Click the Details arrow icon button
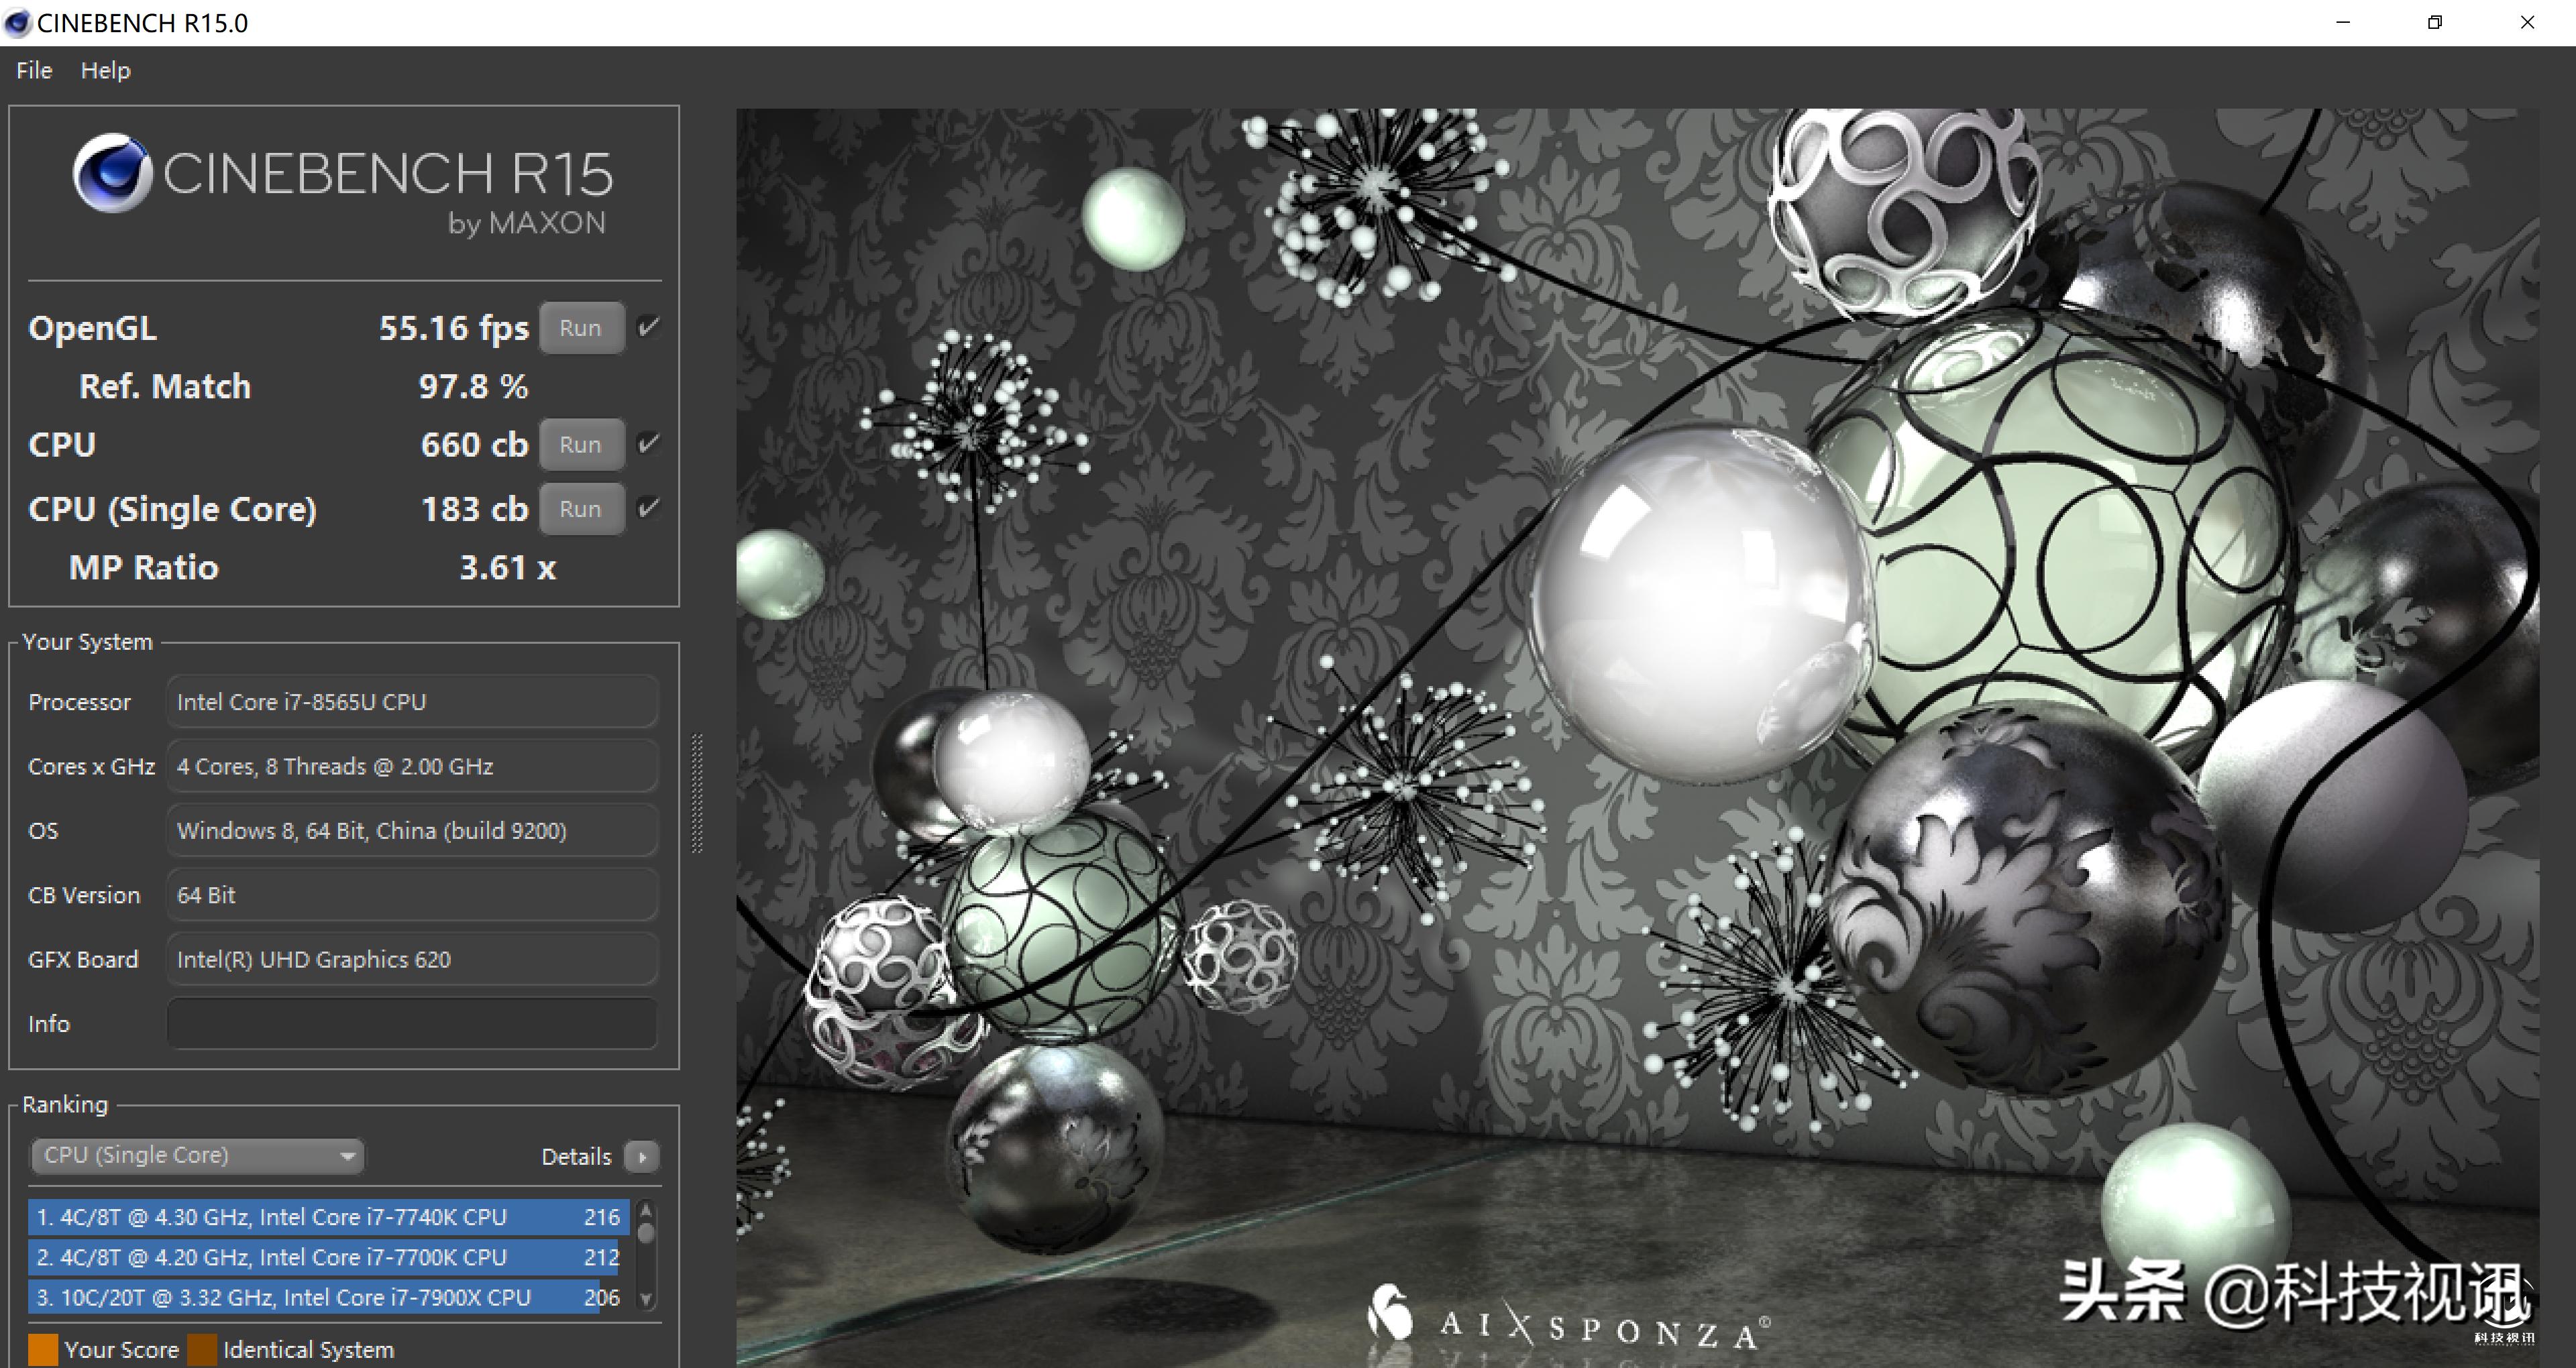 click(x=642, y=1157)
